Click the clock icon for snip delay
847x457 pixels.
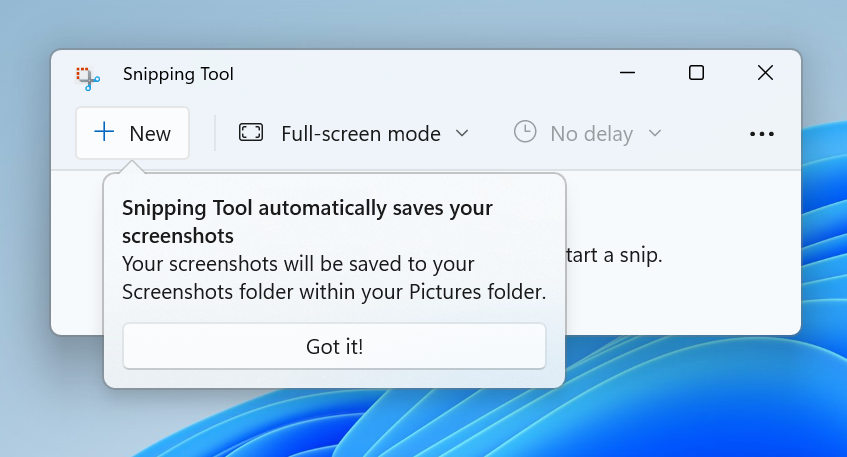point(525,132)
